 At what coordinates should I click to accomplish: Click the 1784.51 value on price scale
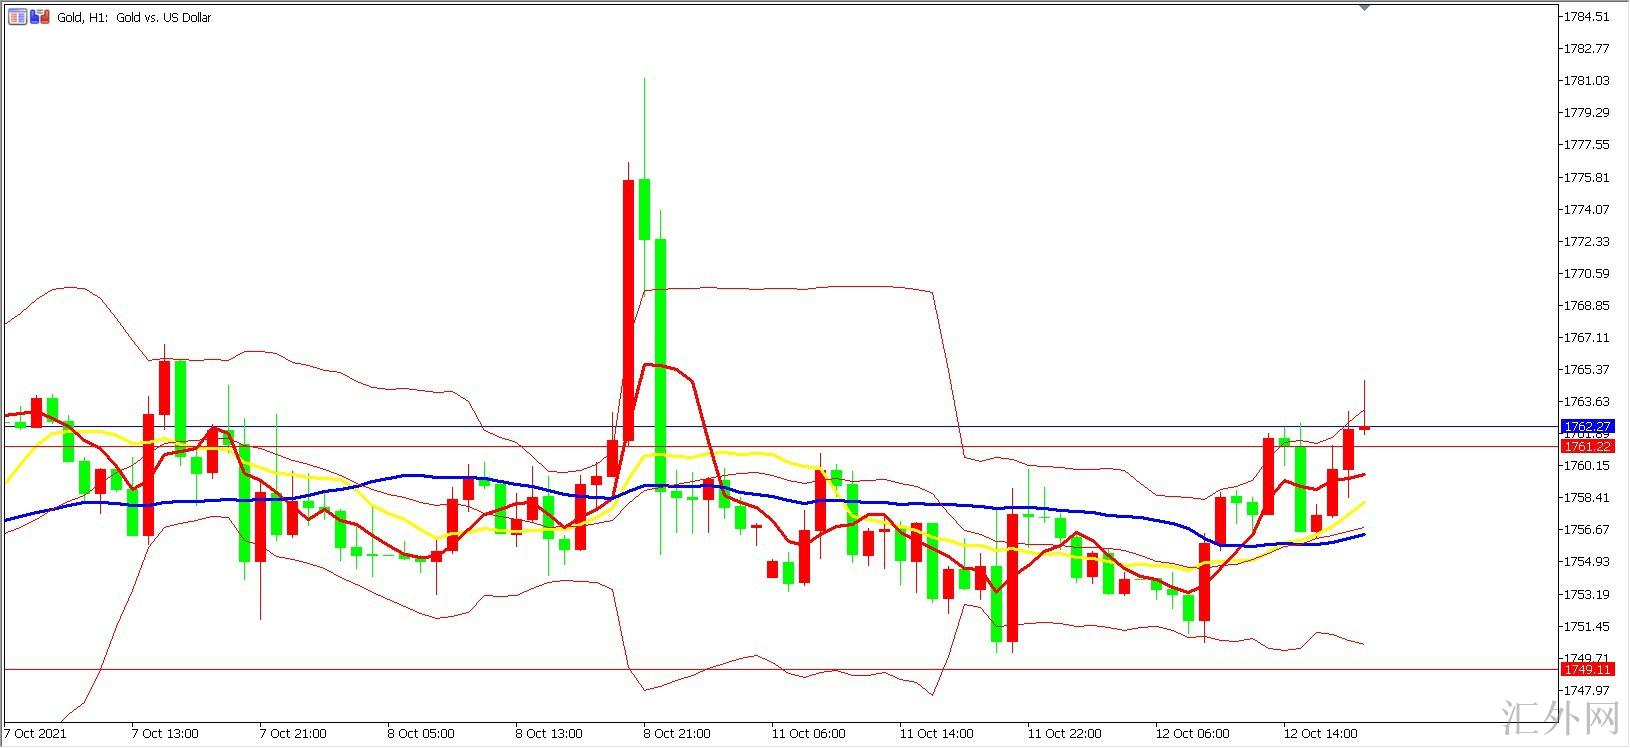(1587, 17)
